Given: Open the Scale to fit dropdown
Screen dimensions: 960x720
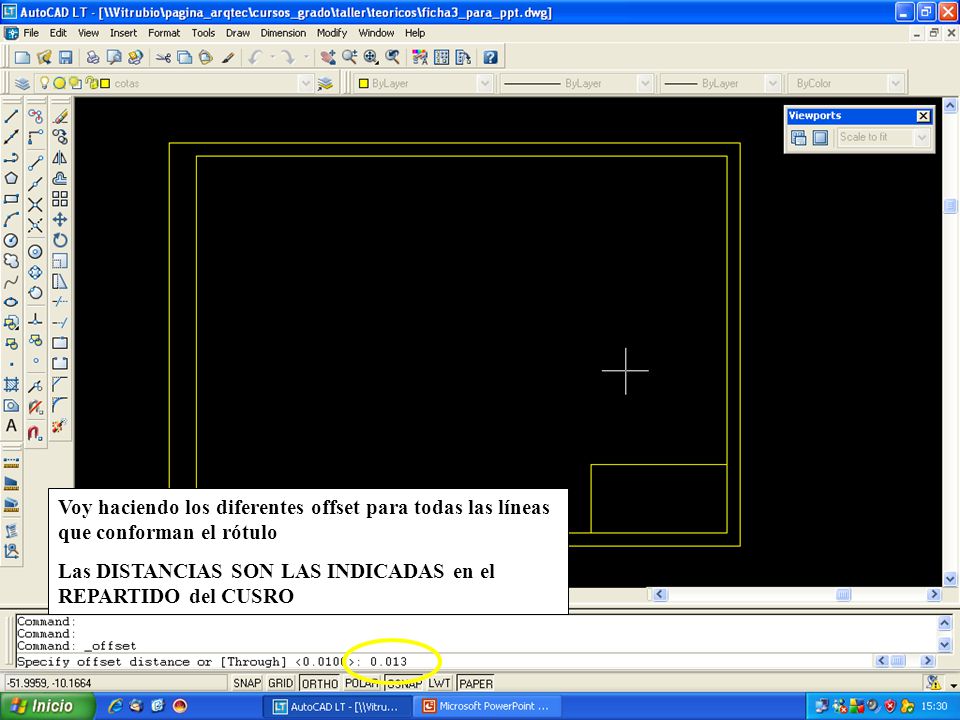Looking at the screenshot, I should pyautogui.click(x=922, y=137).
